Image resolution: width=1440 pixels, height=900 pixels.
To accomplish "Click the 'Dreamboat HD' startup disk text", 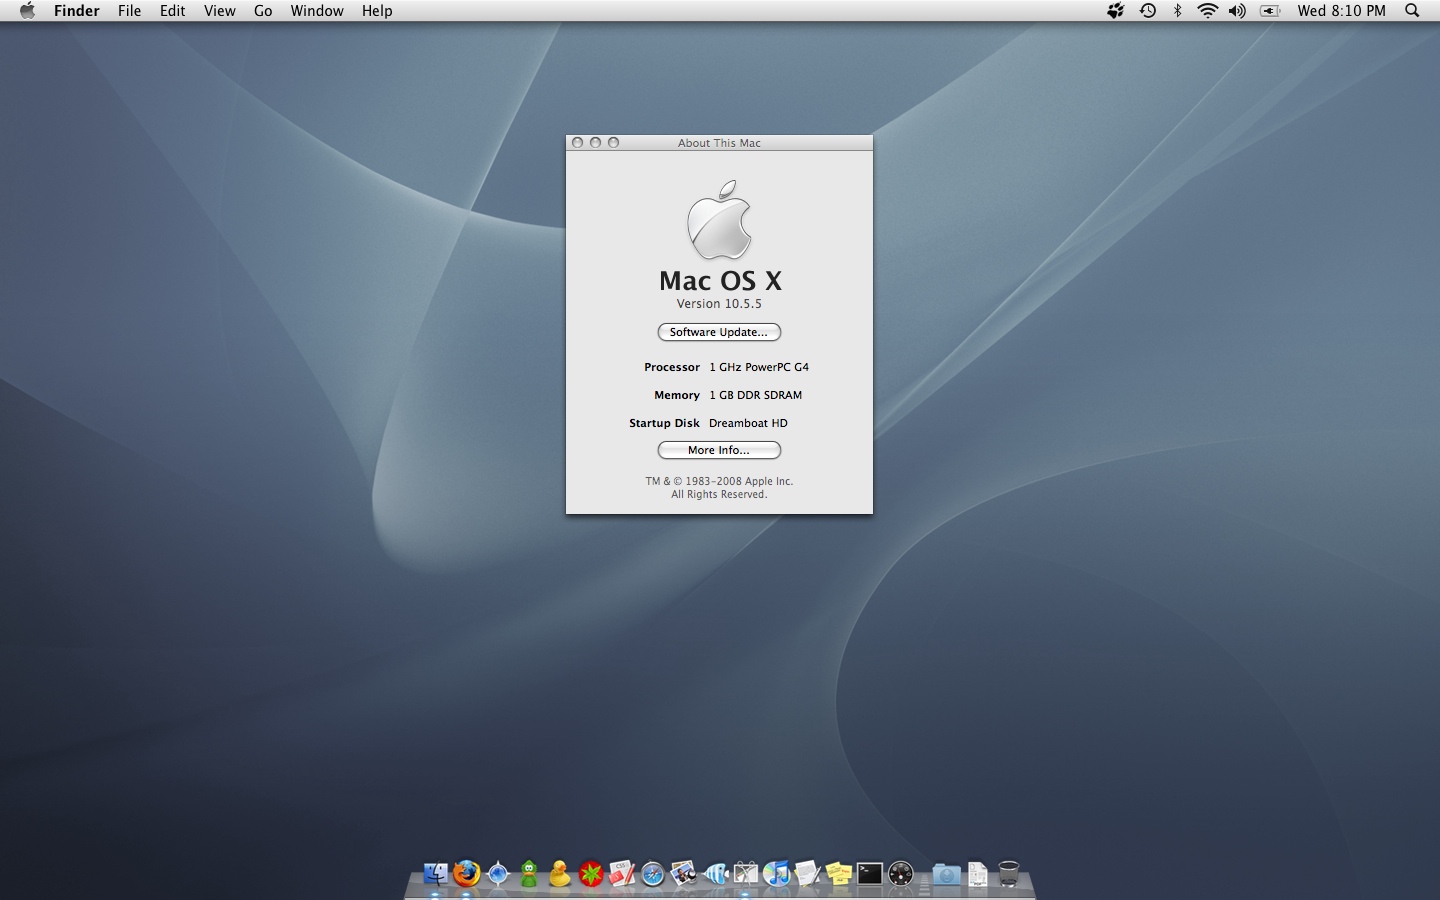I will tap(748, 423).
